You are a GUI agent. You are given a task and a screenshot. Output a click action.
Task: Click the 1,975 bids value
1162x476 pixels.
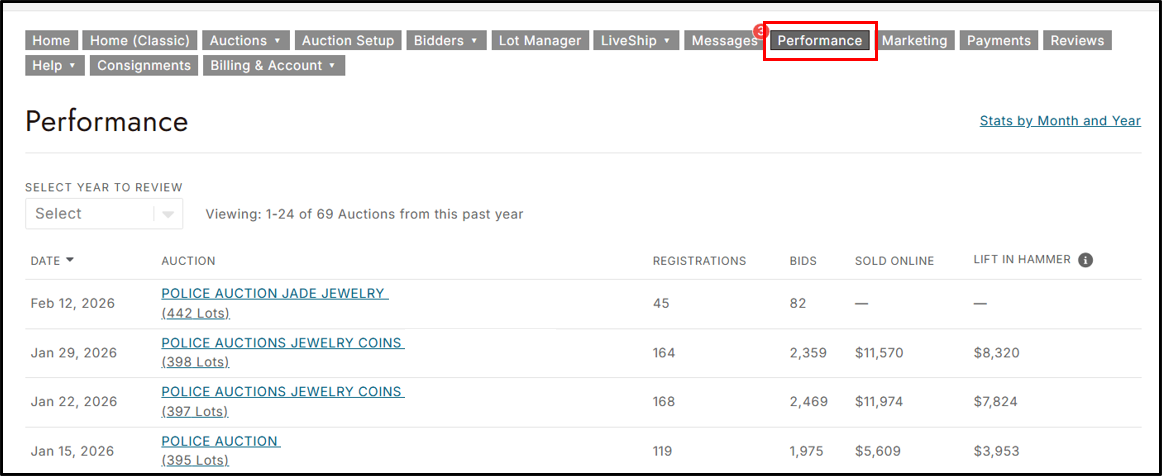point(807,451)
